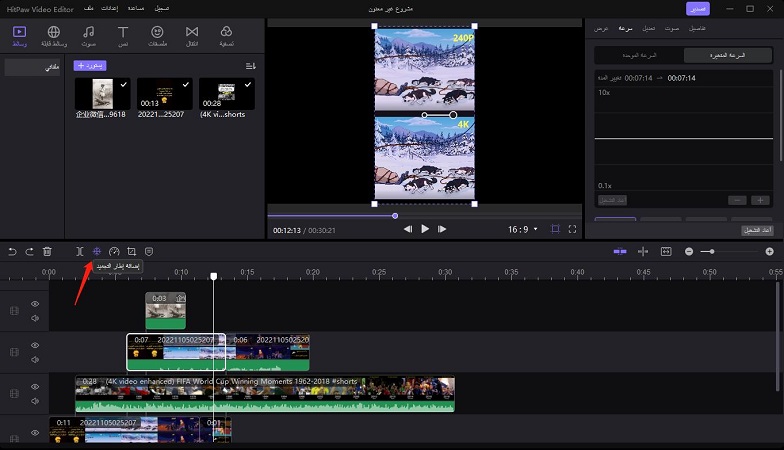Switch to the صوت (Audio) properties tab
The image size is (784, 450).
pos(672,28)
